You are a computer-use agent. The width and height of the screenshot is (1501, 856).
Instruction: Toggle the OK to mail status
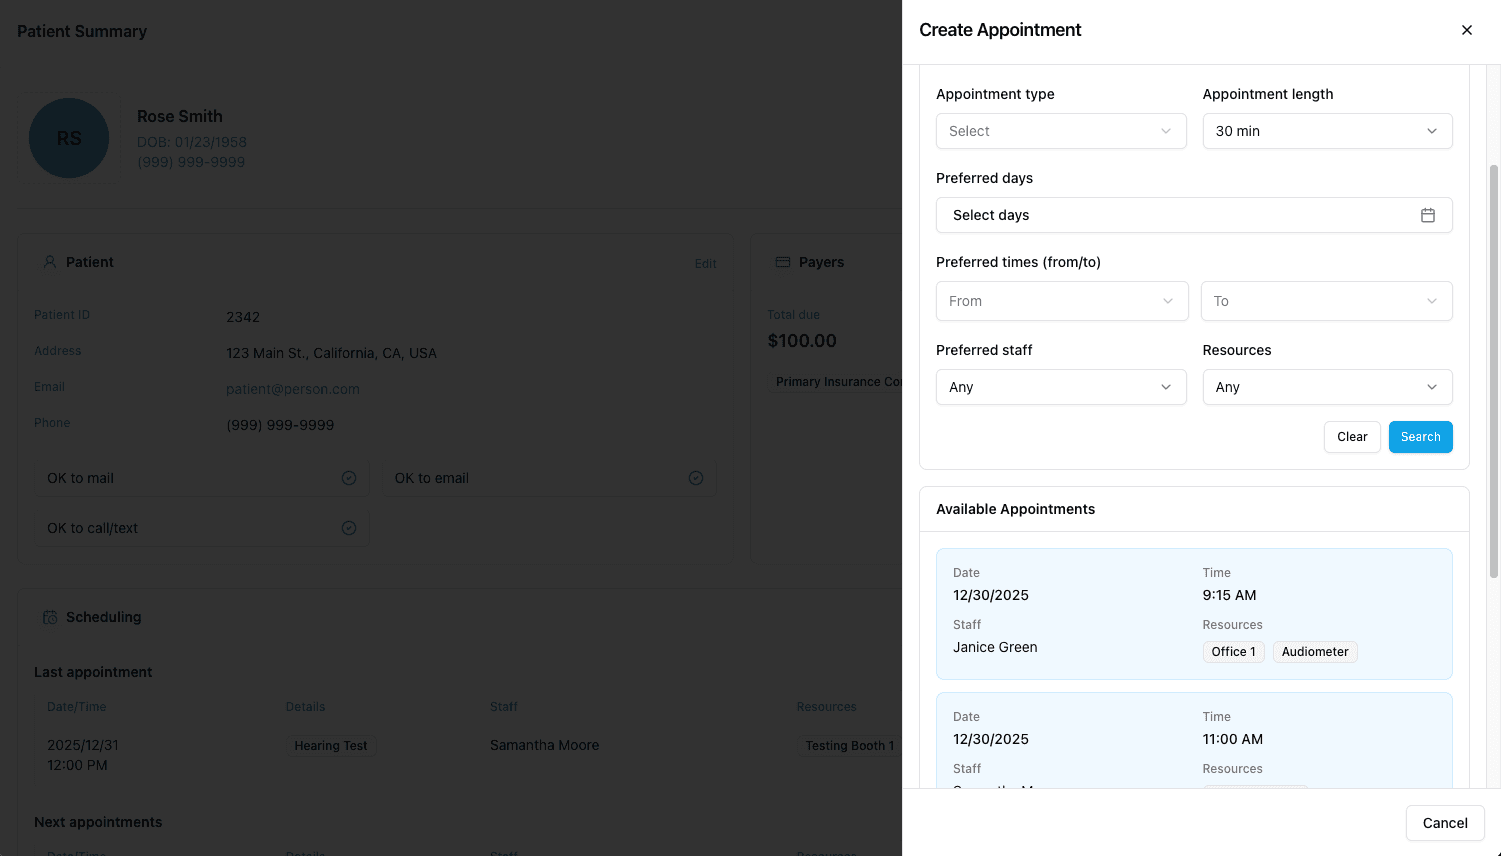click(x=348, y=478)
